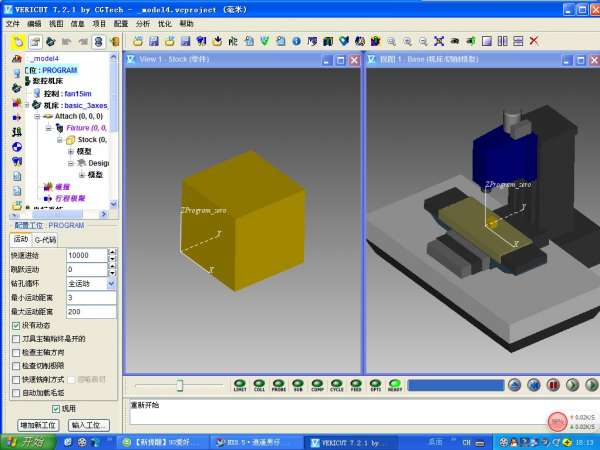This screenshot has height=450, width=600.
Task: Enable the 检查主轴方向 checkbox
Action: [16, 353]
